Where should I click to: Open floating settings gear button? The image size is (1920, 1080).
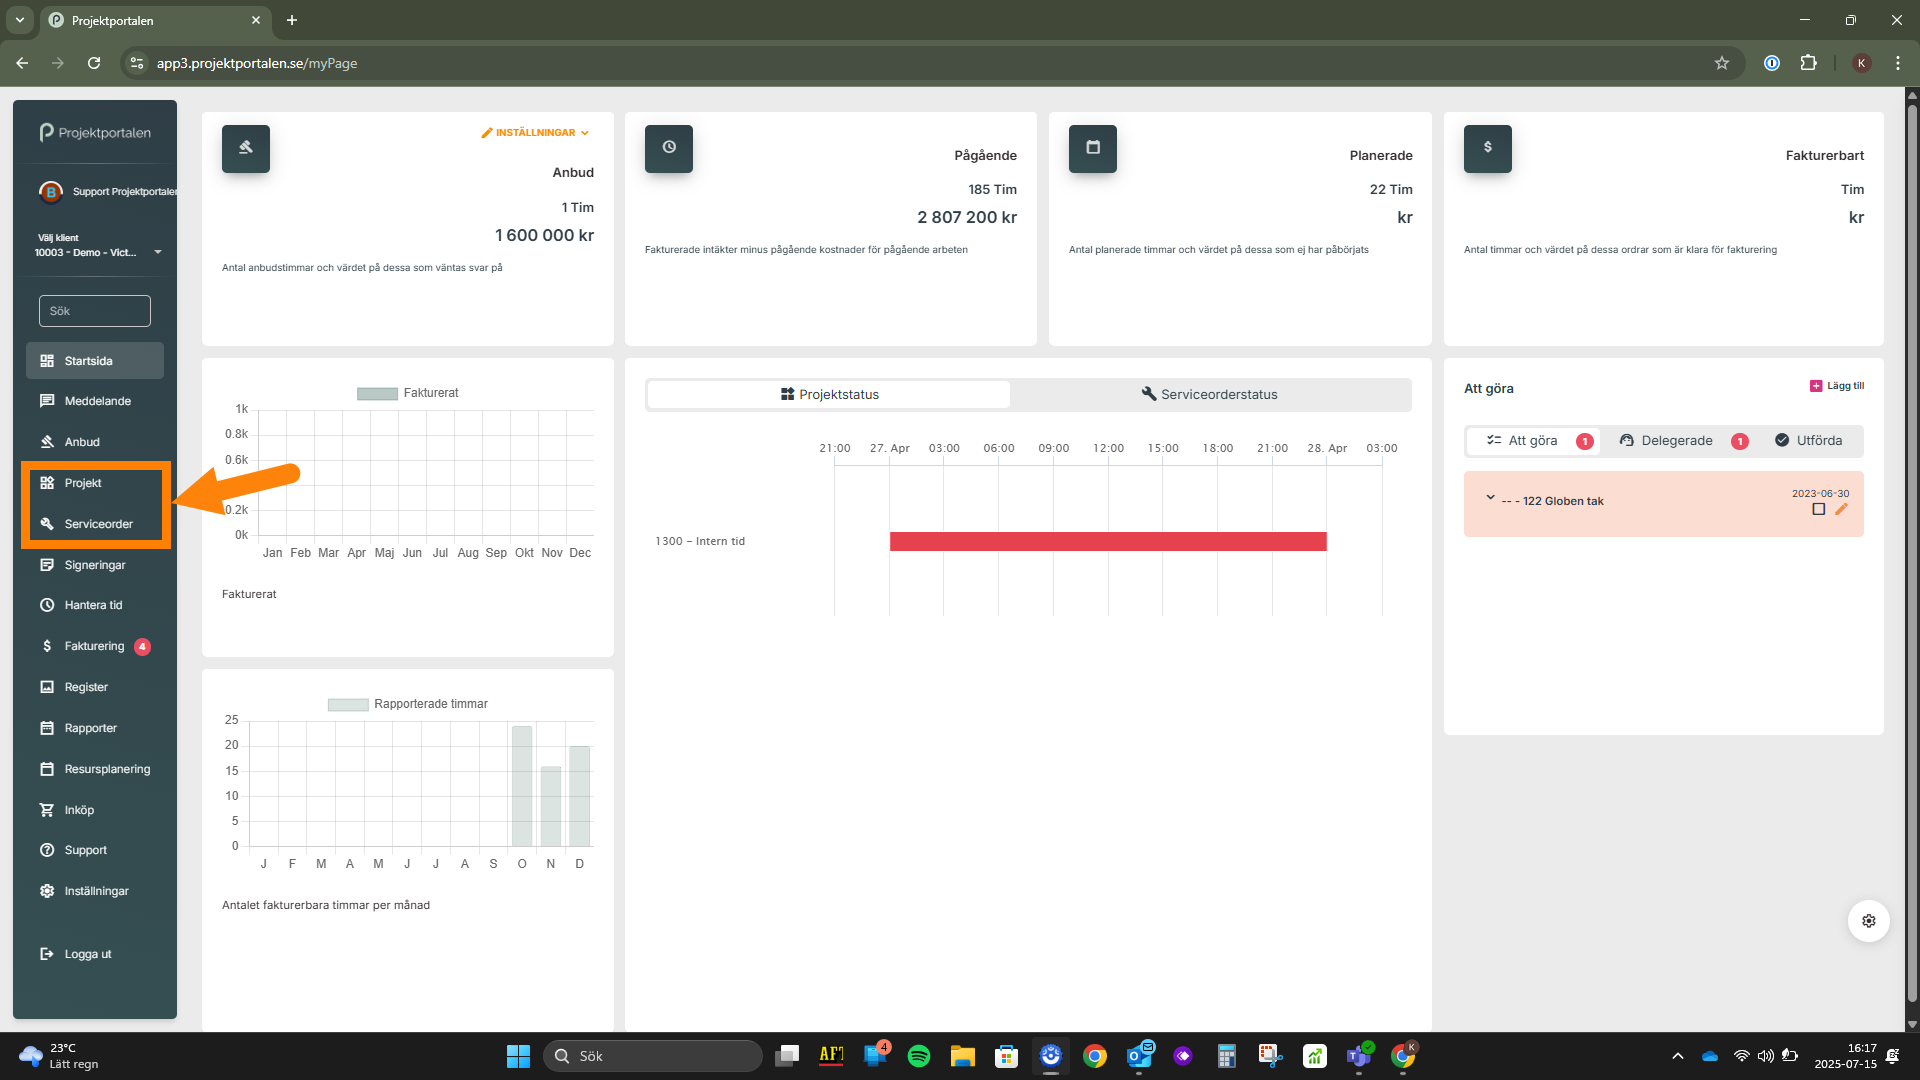[x=1868, y=921]
